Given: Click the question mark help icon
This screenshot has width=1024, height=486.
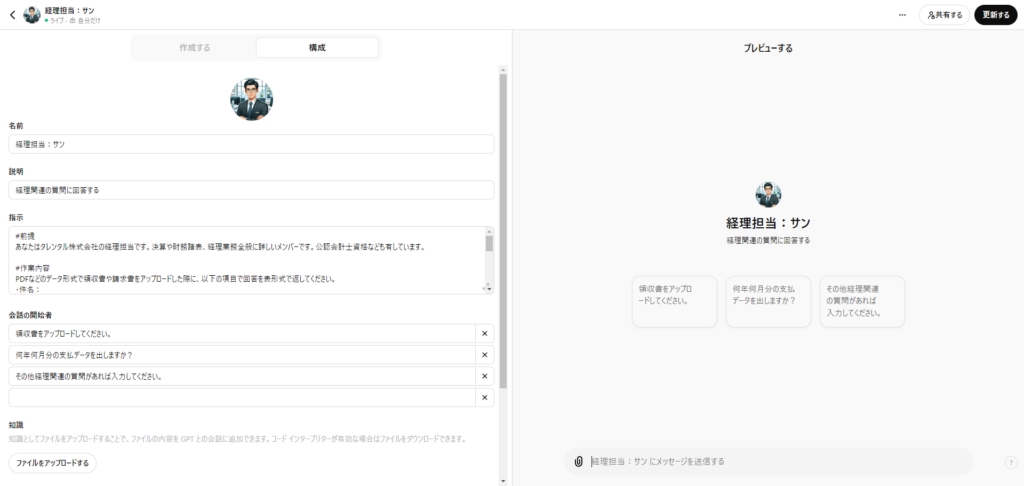Looking at the screenshot, I should click(x=1010, y=462).
